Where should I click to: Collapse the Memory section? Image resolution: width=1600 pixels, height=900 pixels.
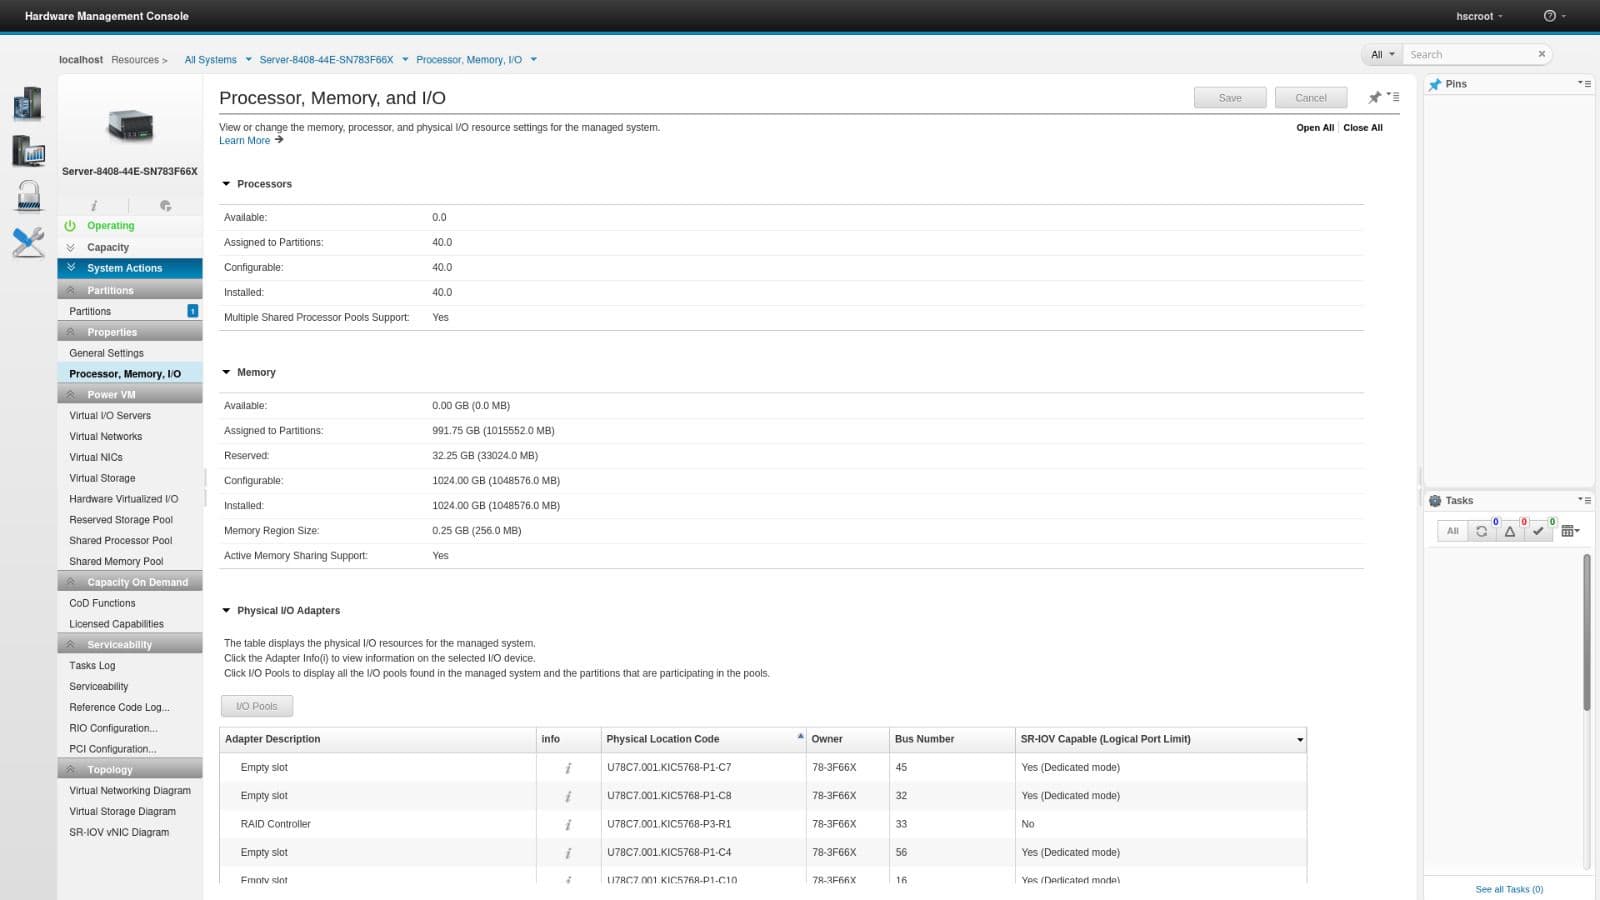[x=226, y=372]
